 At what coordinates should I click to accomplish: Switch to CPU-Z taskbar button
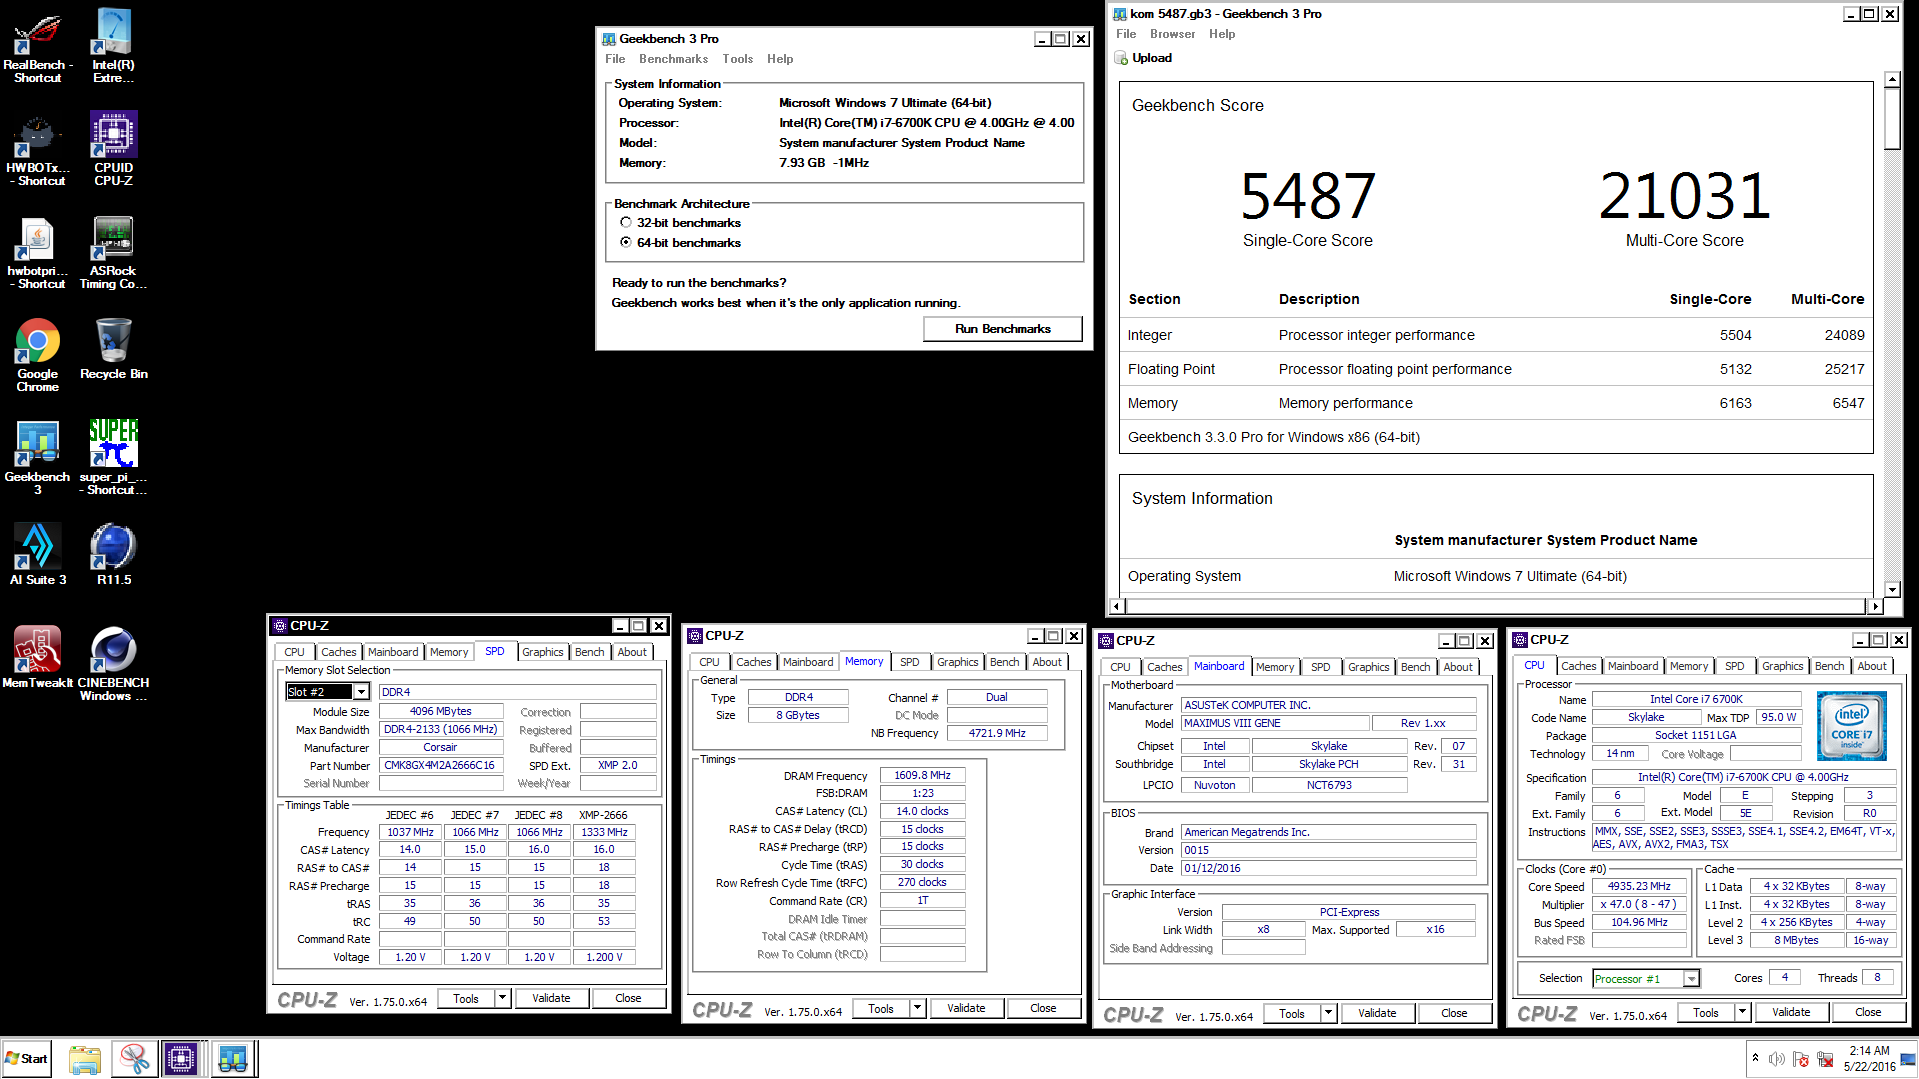(x=182, y=1059)
